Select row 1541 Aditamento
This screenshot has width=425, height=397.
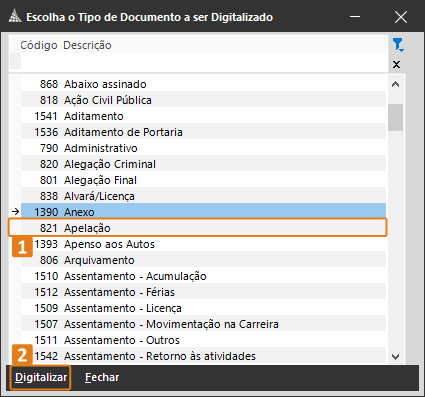(x=203, y=116)
